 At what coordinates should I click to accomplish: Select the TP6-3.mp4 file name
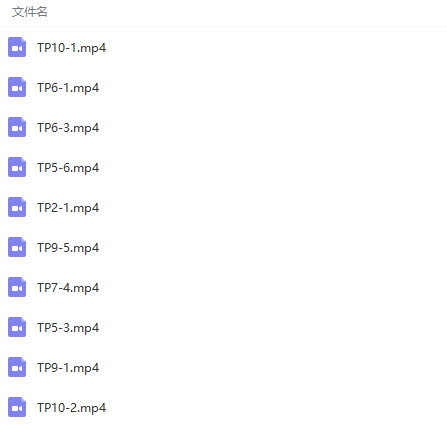click(x=68, y=128)
